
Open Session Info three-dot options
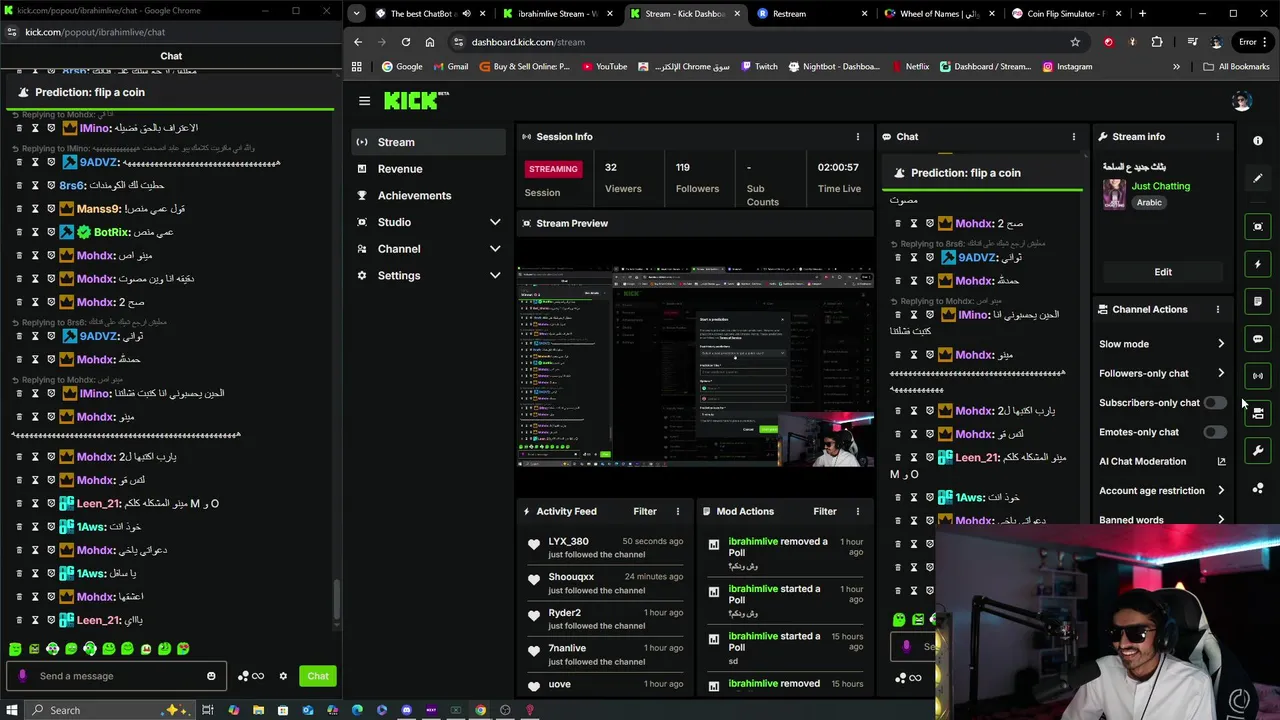point(857,137)
